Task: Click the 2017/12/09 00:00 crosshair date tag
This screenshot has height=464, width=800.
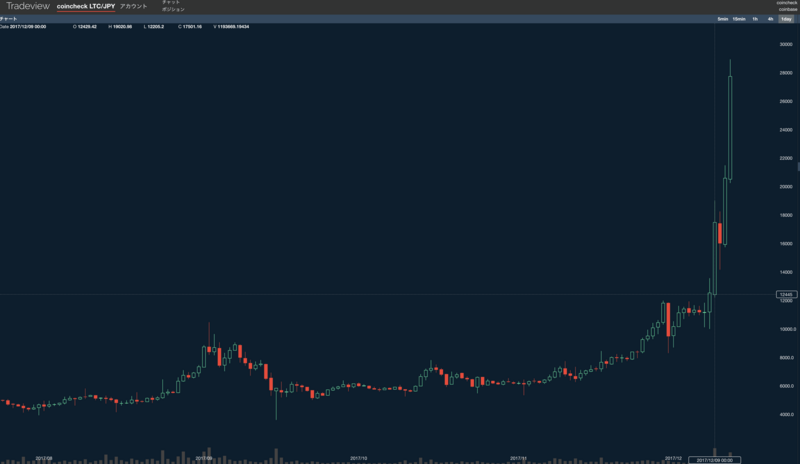Action: pos(714,460)
